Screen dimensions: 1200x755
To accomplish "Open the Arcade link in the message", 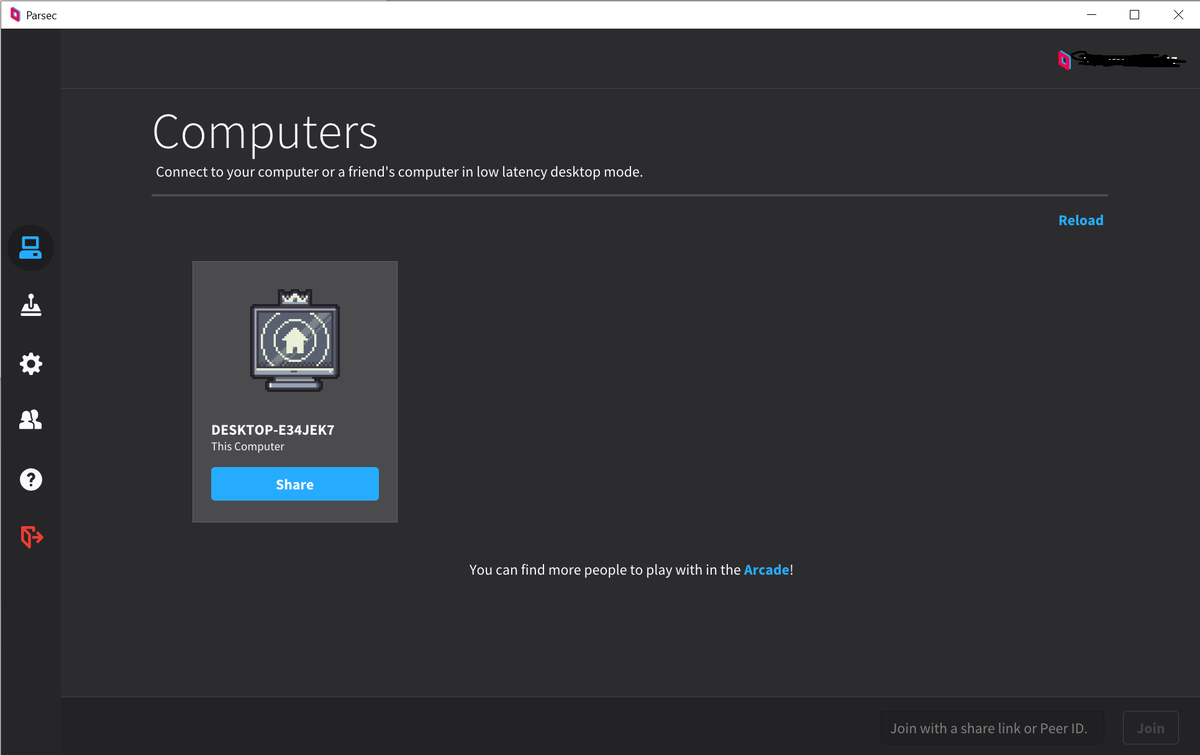I will 766,569.
